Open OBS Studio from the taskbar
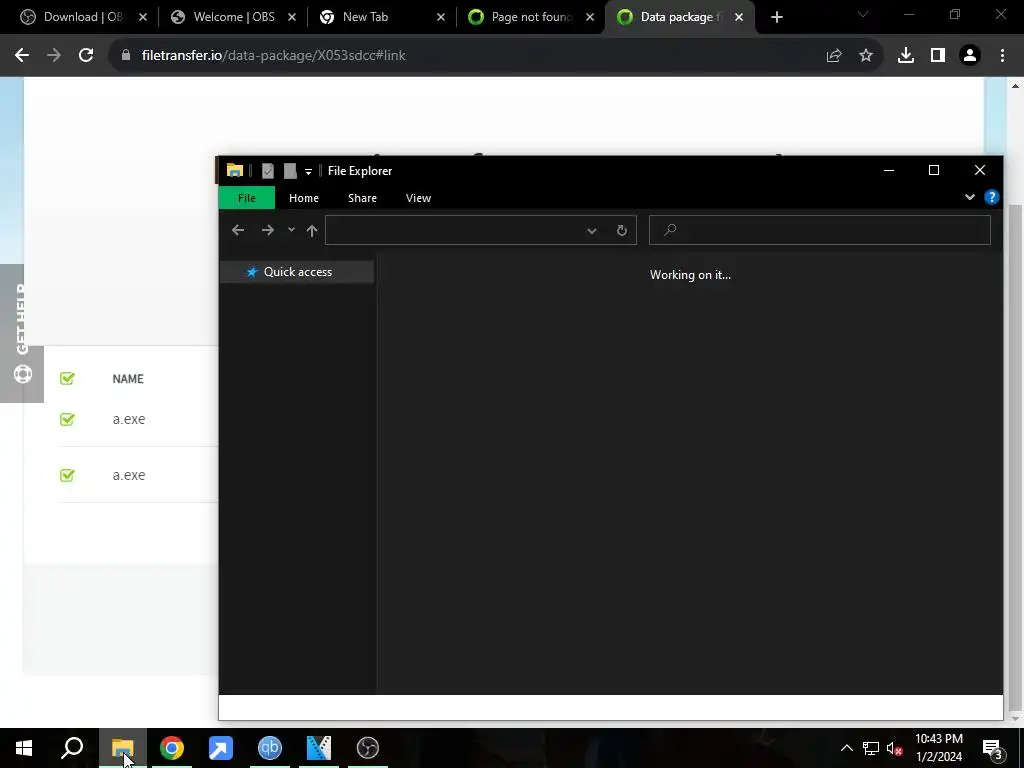This screenshot has width=1024, height=768. [x=368, y=748]
